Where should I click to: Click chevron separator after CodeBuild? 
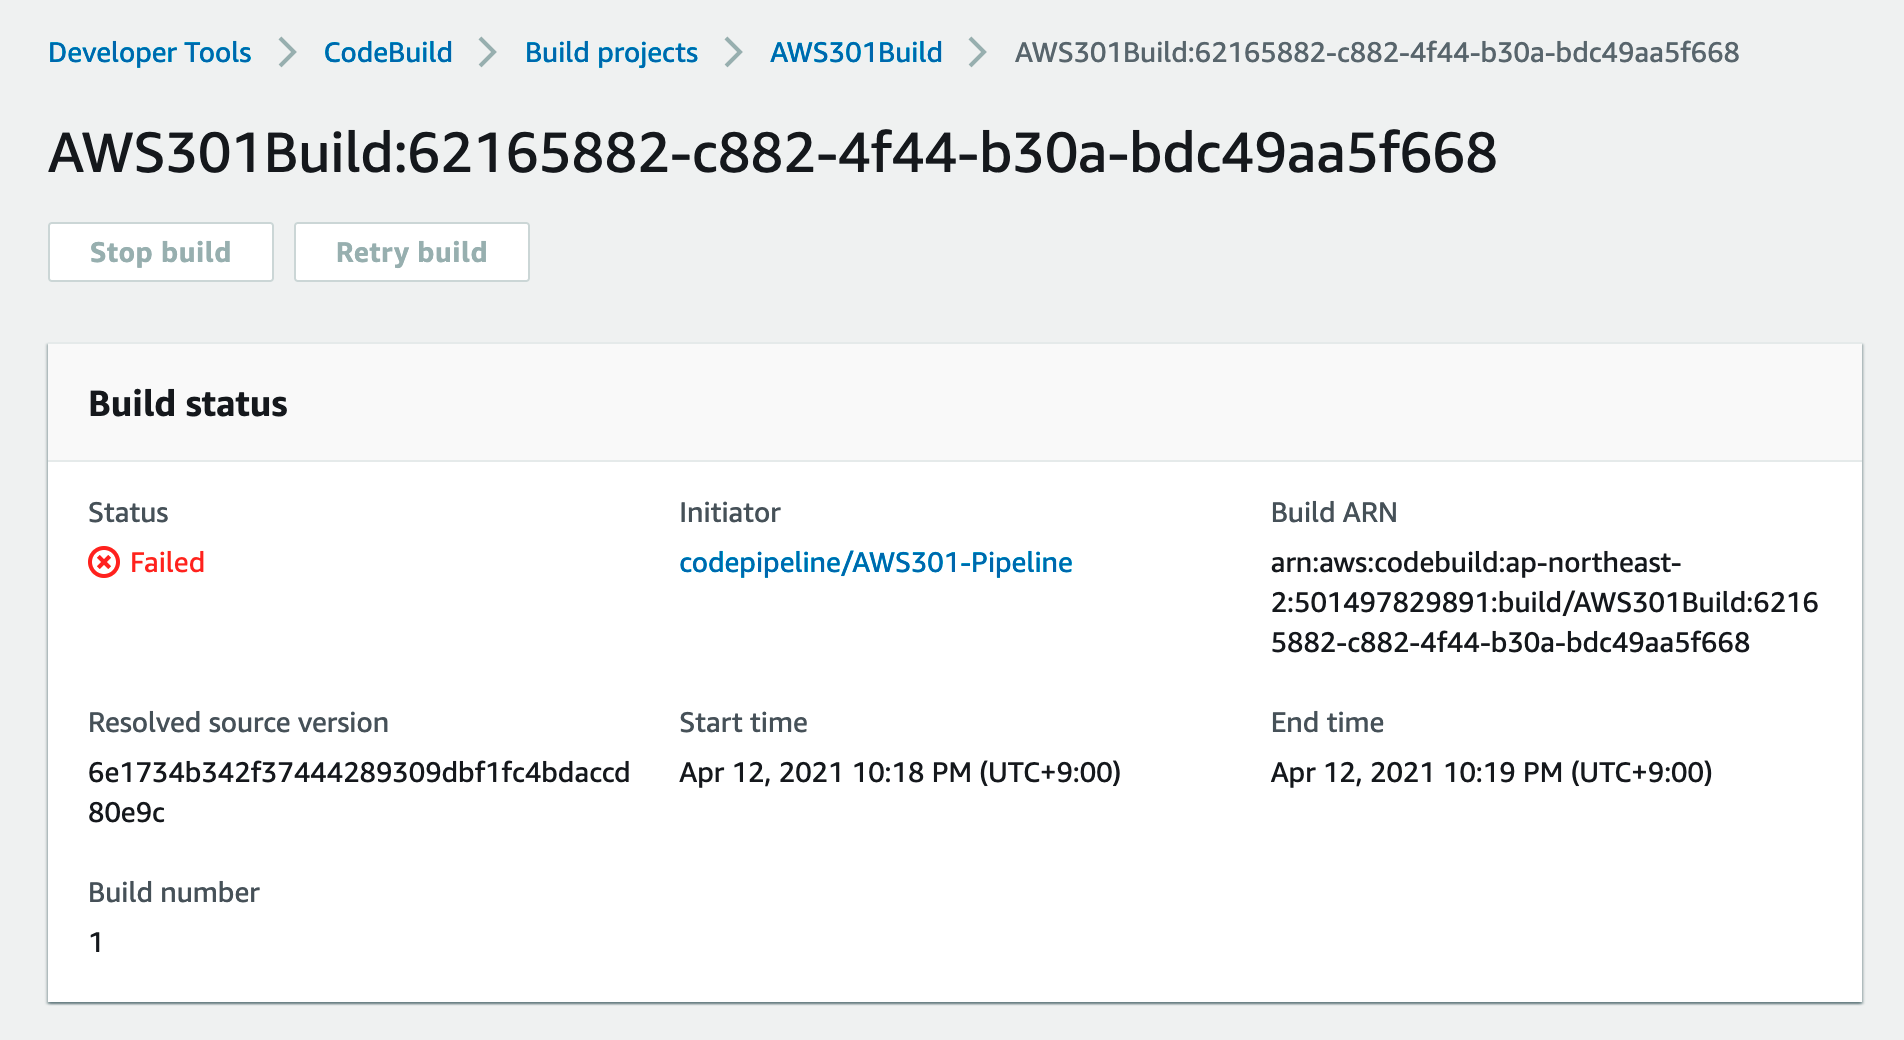click(488, 52)
